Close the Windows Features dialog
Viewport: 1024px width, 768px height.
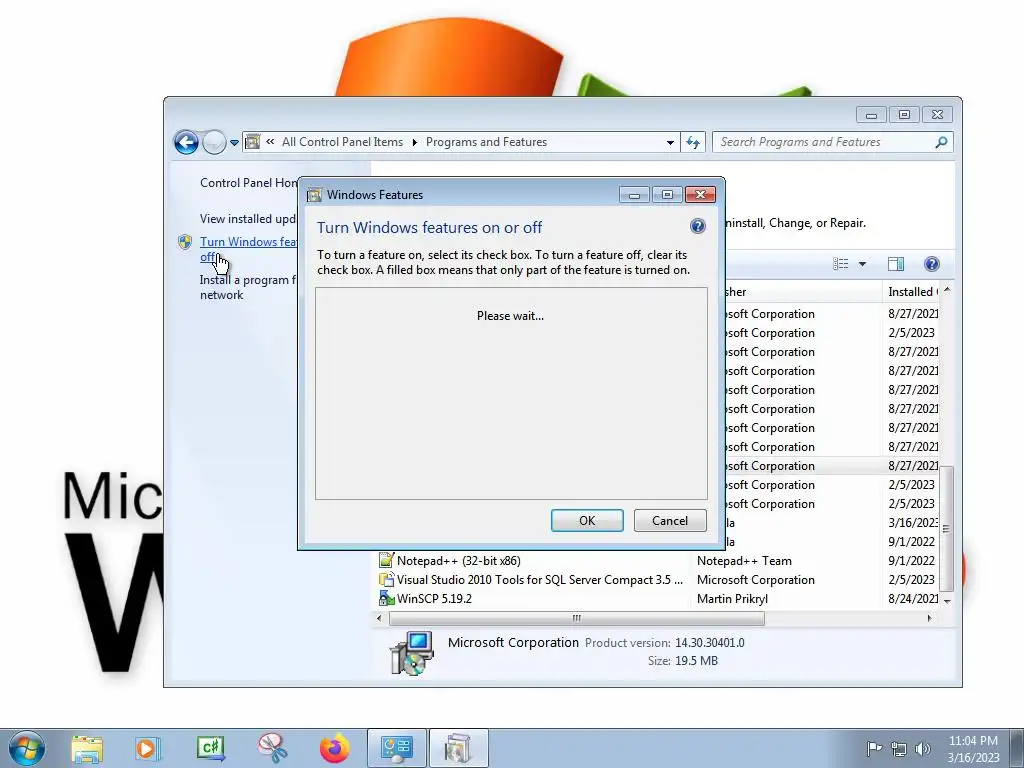700,195
